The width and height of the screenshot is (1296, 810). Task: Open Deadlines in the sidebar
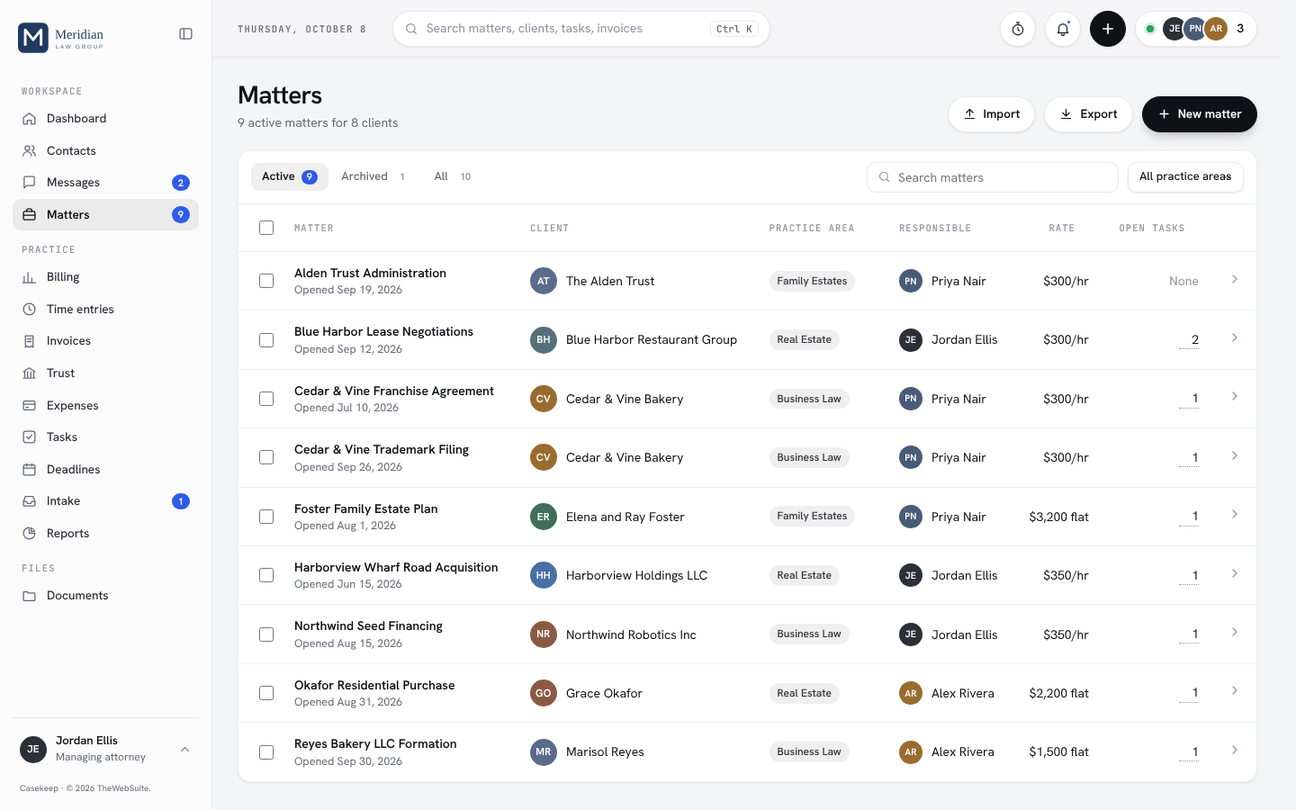click(106, 469)
